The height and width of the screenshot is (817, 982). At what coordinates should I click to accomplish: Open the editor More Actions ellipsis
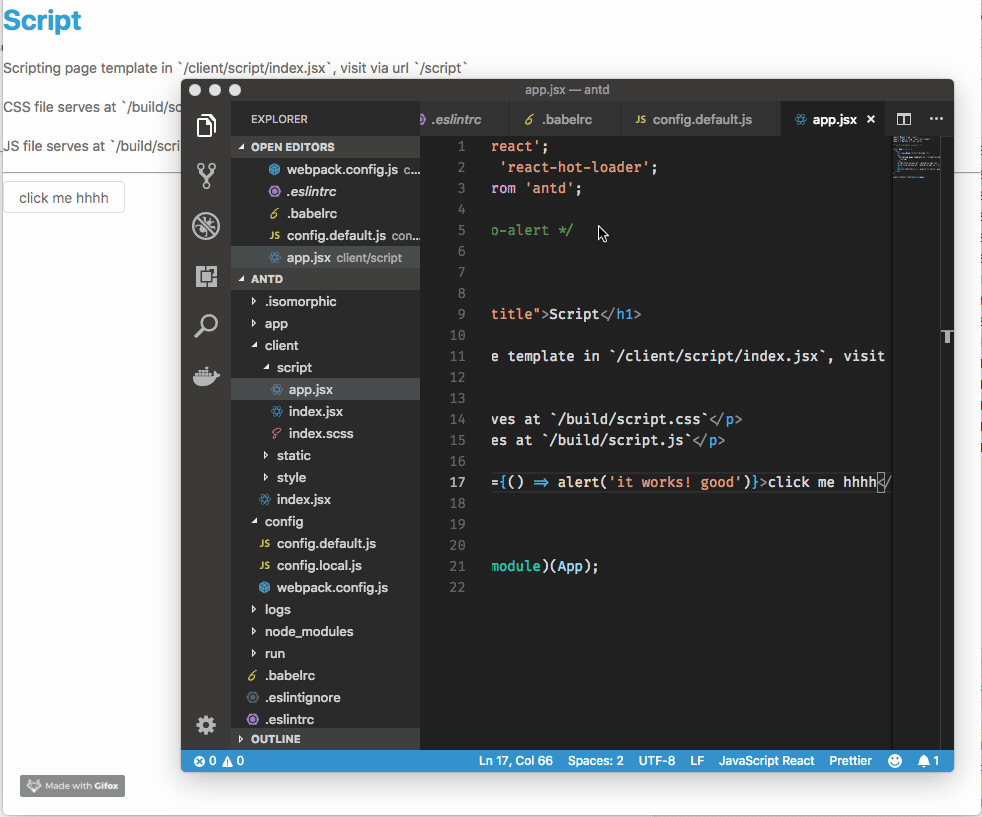point(936,118)
